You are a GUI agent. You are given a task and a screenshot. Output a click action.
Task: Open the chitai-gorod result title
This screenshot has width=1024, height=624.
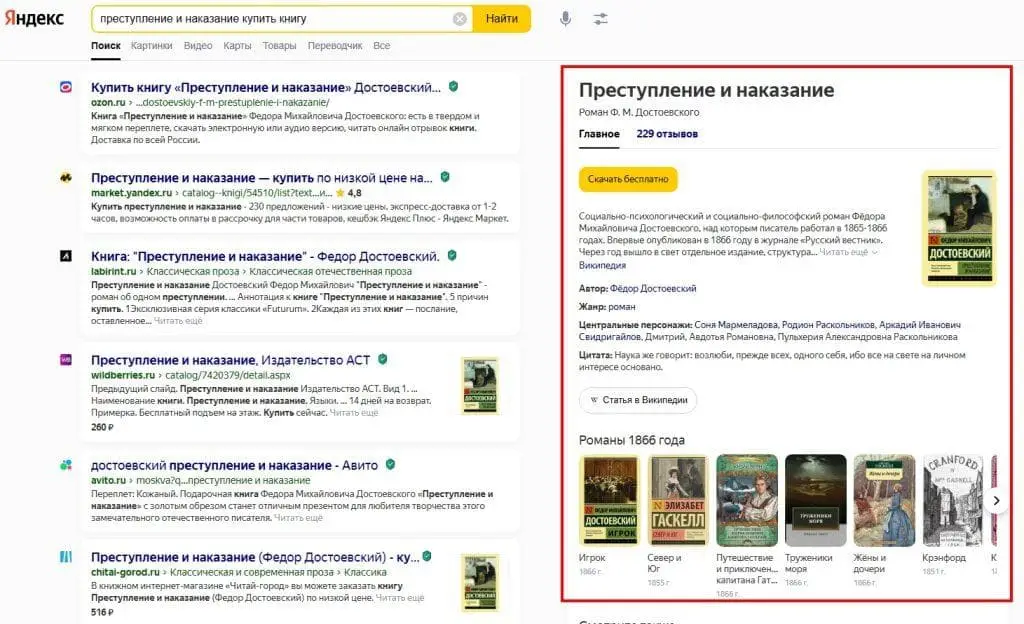[x=255, y=557]
